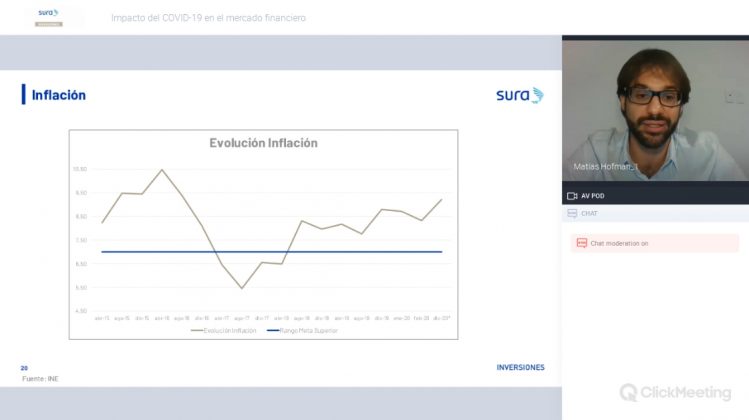Click the 'Fuente: INE' source note

click(41, 379)
